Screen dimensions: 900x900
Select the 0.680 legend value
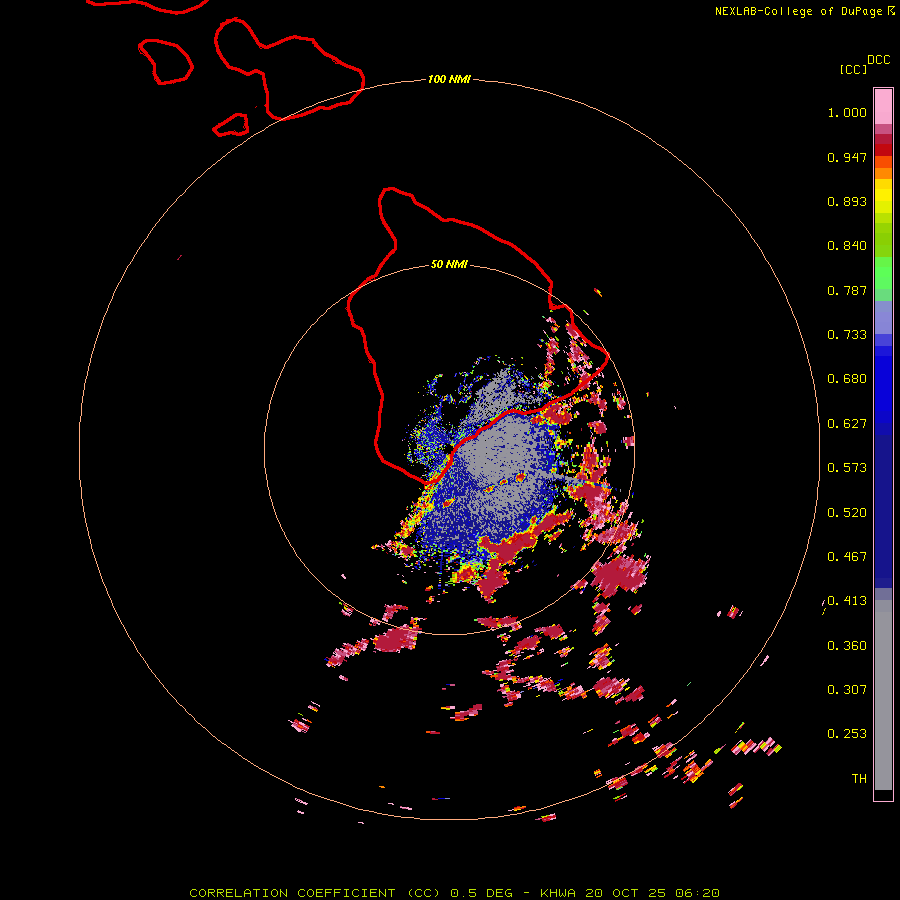pyautogui.click(x=847, y=379)
